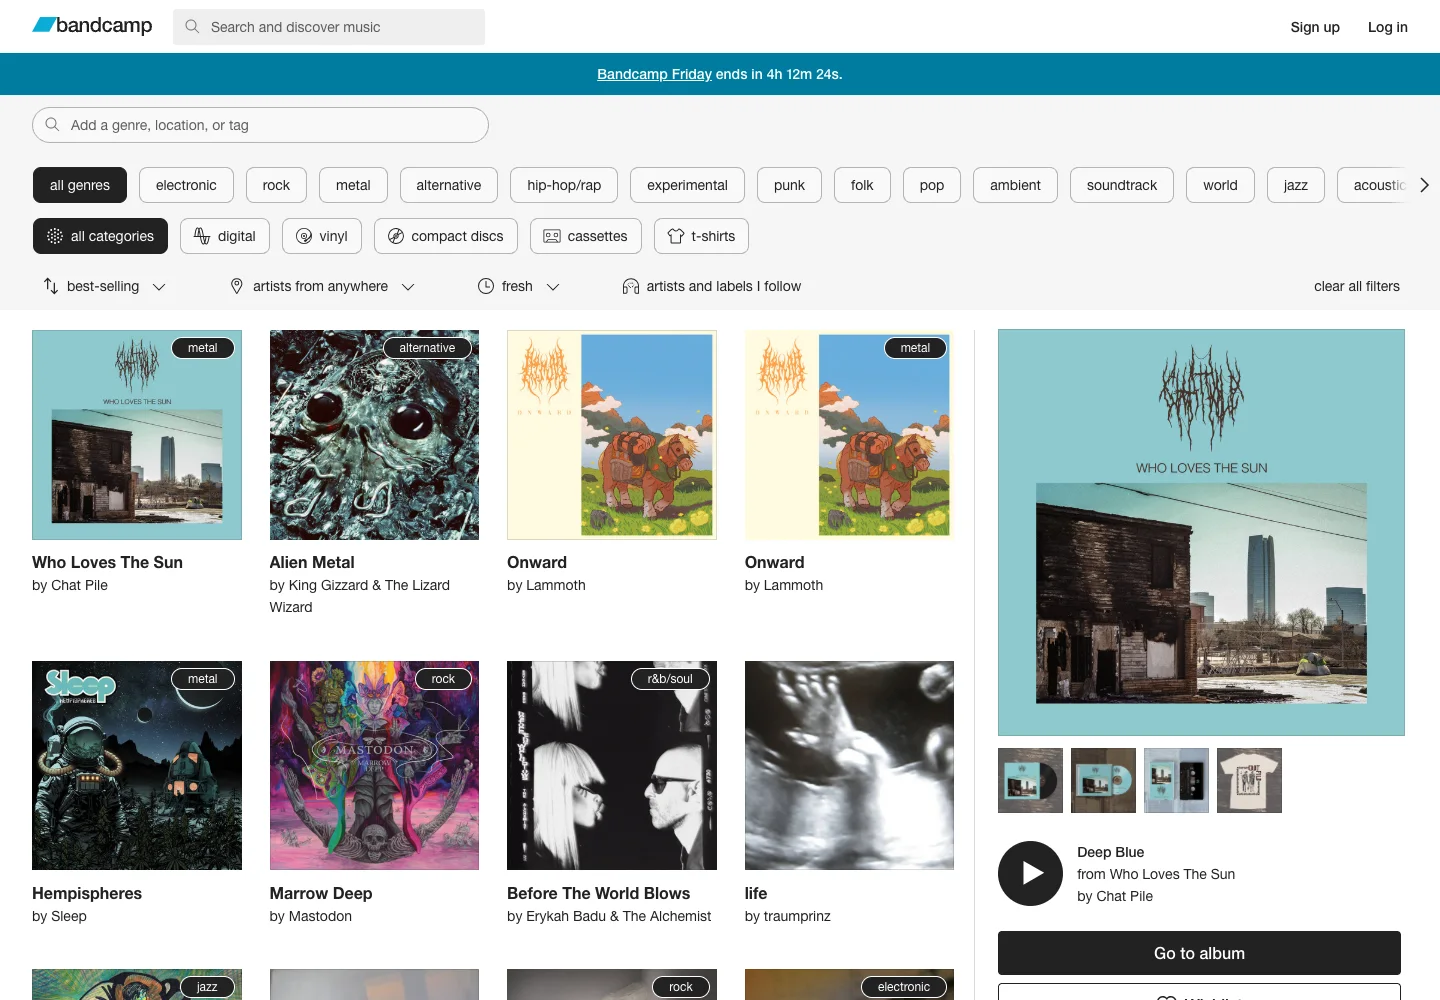Viewport: 1440px width, 1000px height.
Task: Click the Sign up link
Action: coord(1315,27)
